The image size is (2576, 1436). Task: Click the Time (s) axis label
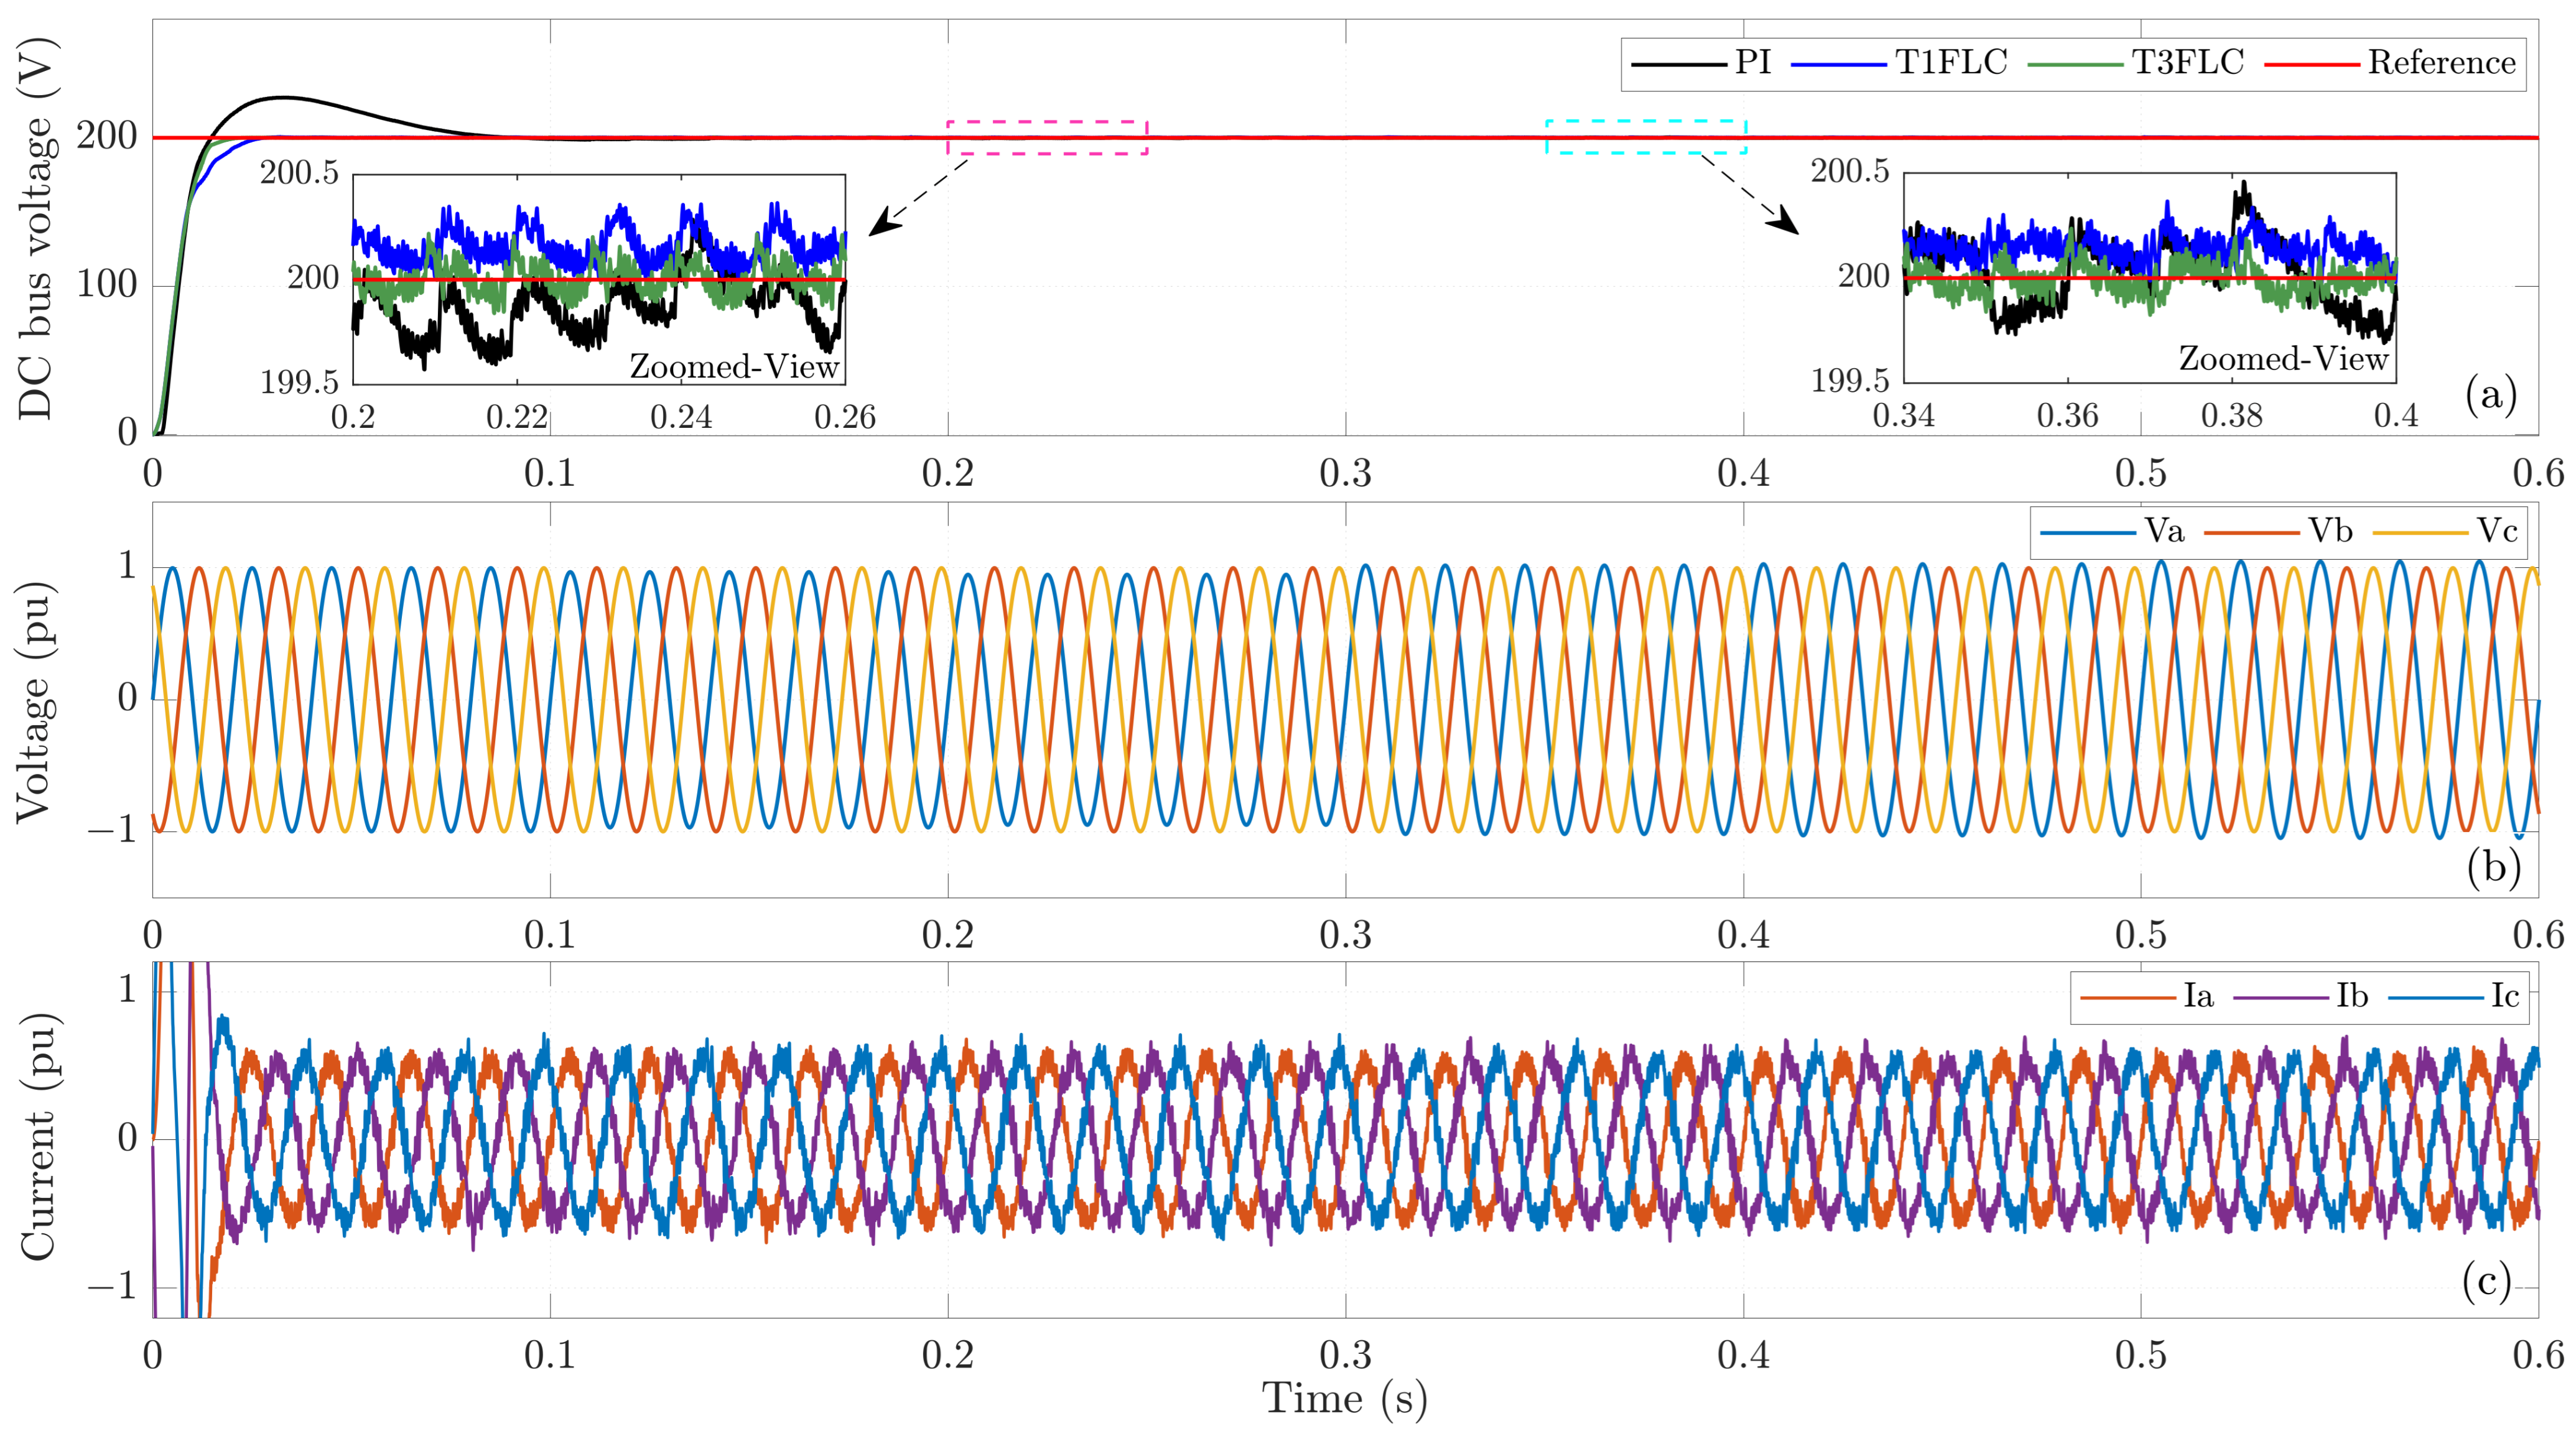[x=1344, y=1399]
